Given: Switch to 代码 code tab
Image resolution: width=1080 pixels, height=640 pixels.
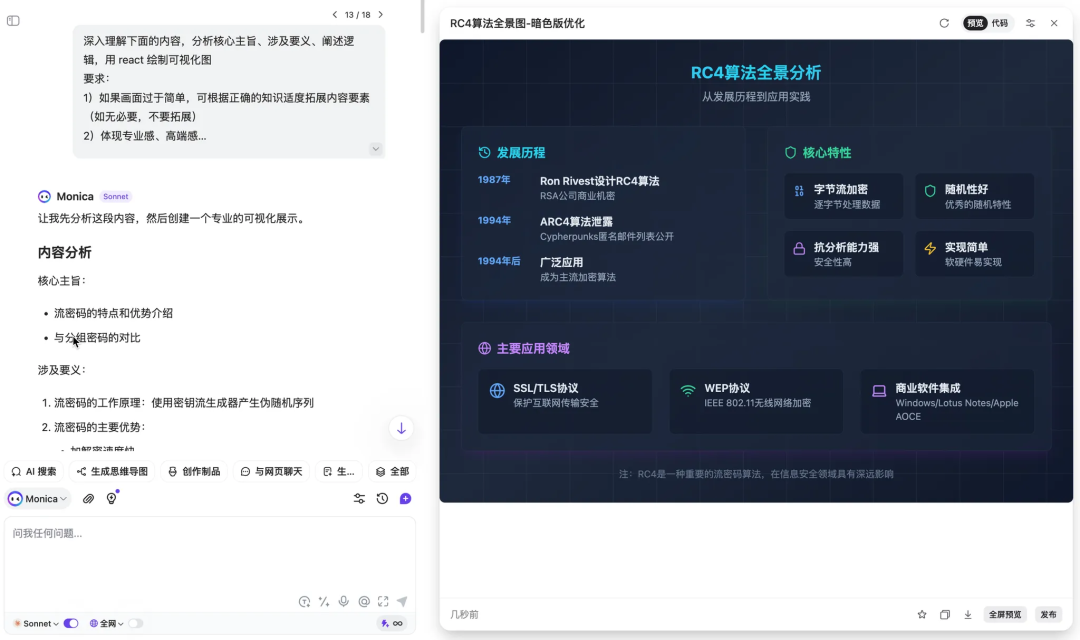Looking at the screenshot, I should tap(1000, 23).
